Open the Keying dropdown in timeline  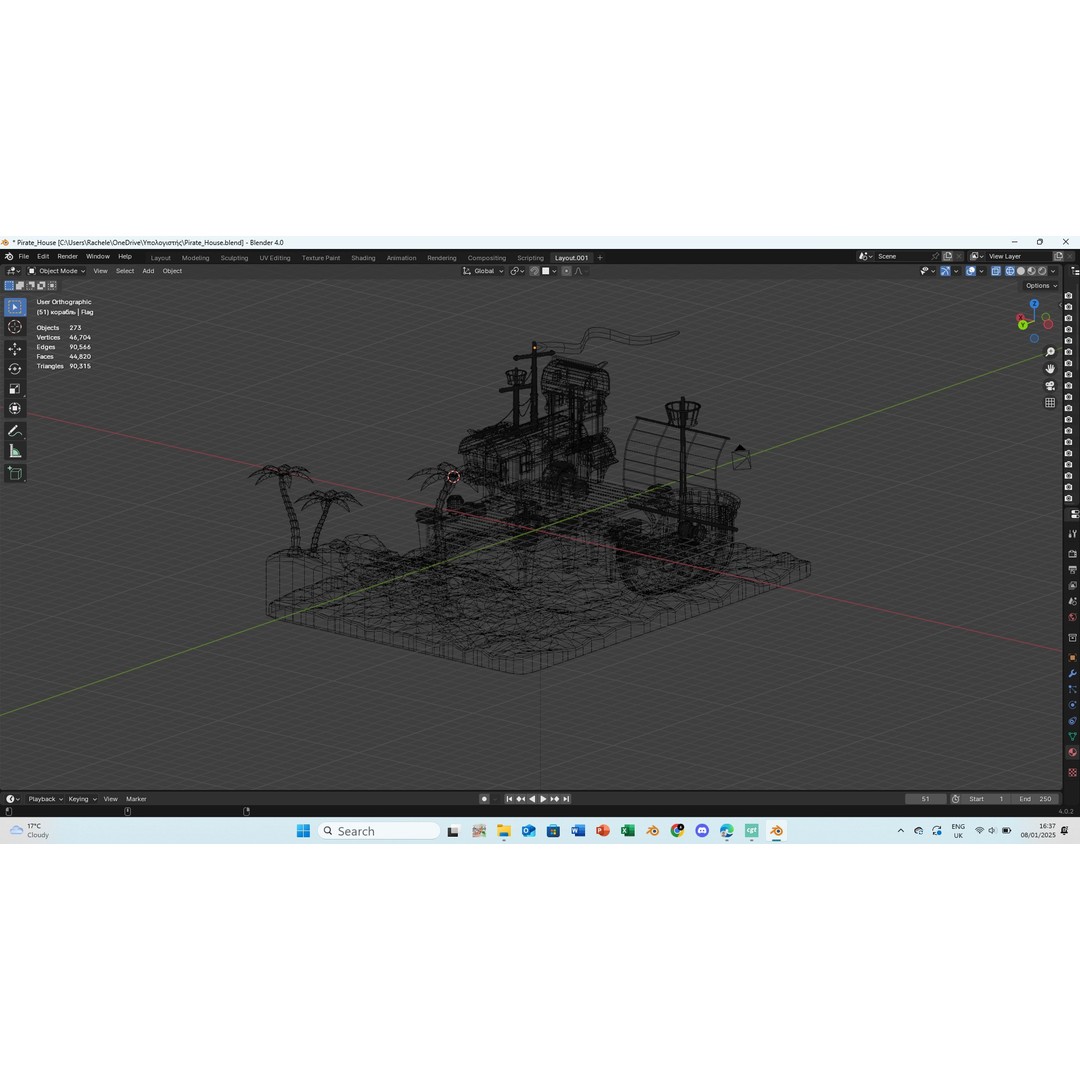coord(82,799)
